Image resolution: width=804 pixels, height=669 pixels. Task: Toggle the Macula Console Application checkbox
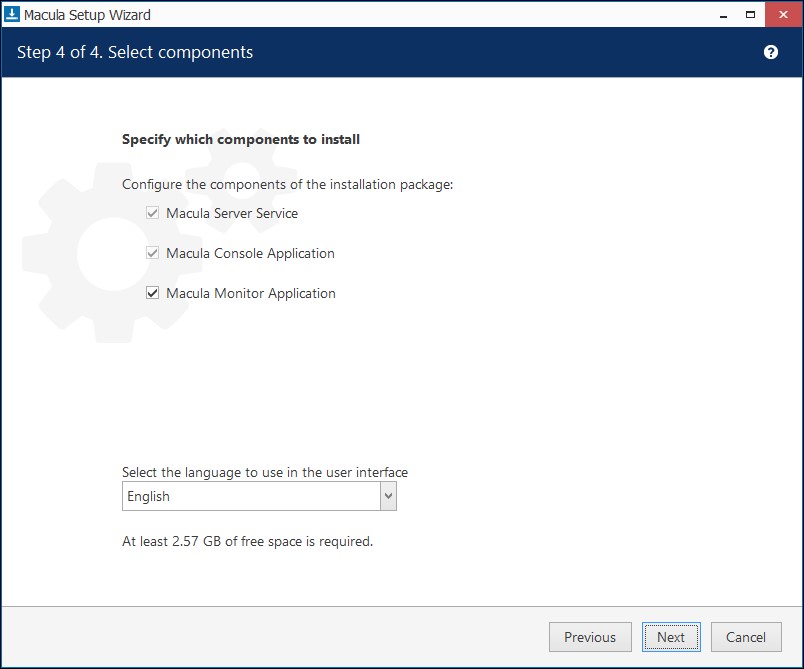point(153,253)
